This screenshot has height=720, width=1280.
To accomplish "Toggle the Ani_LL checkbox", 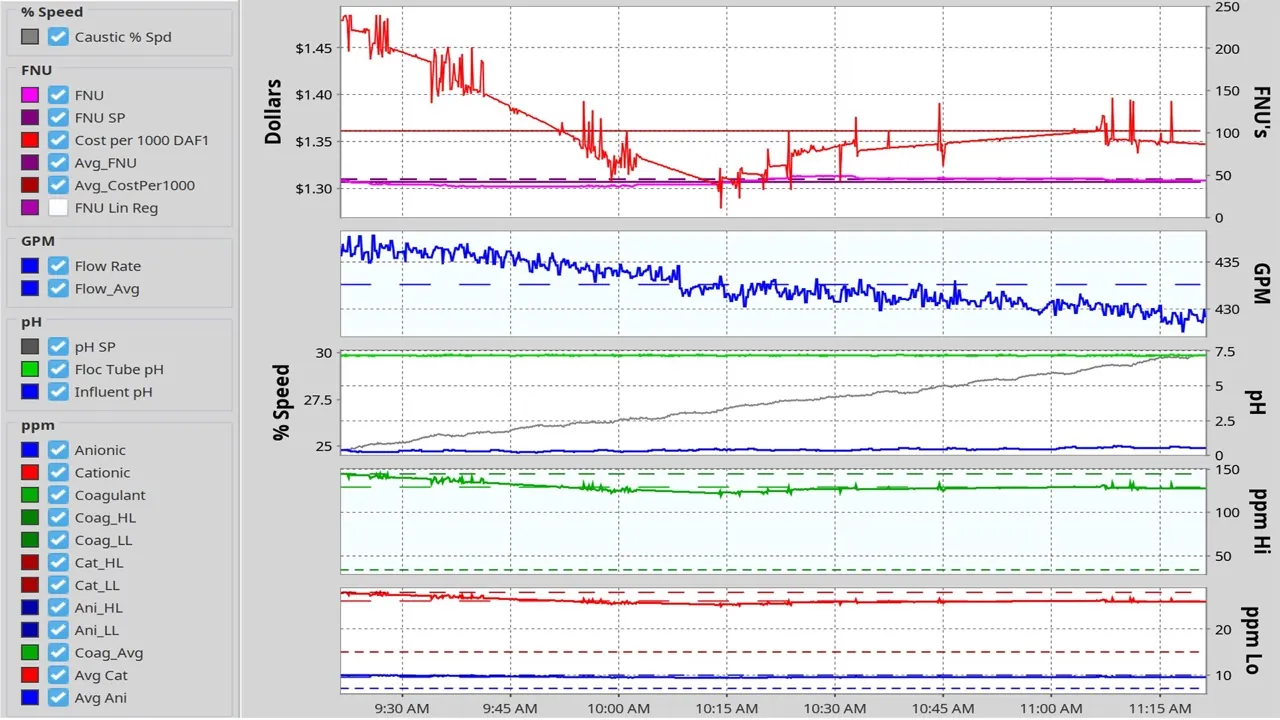I will point(59,630).
